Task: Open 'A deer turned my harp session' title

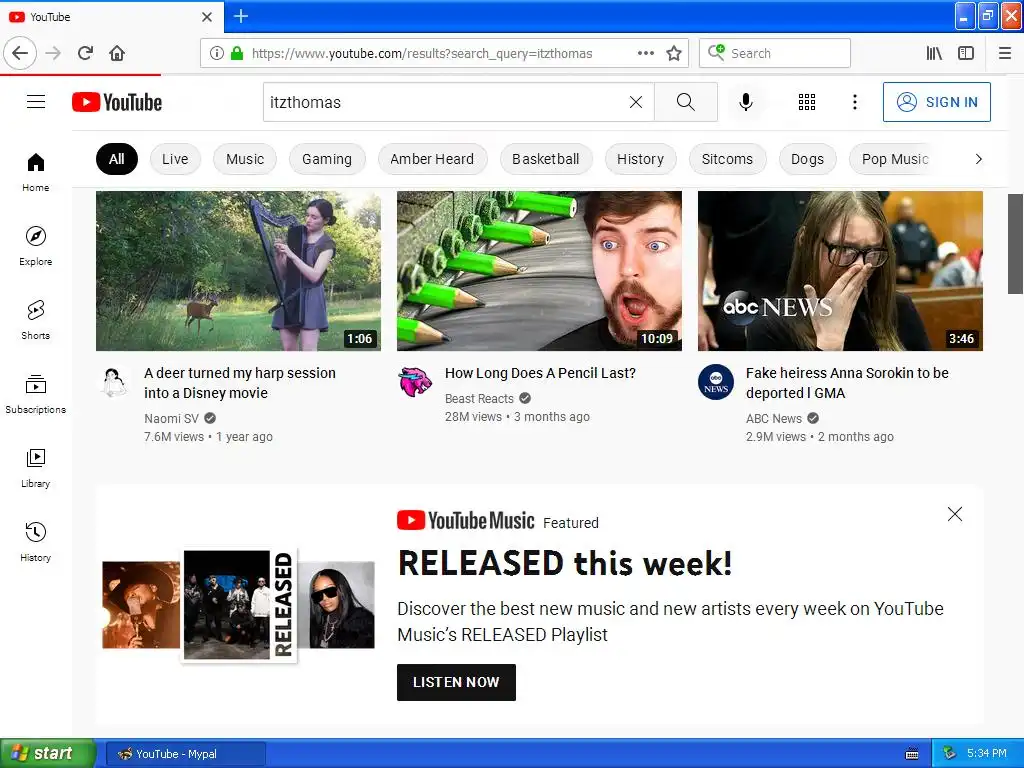Action: pos(240,383)
